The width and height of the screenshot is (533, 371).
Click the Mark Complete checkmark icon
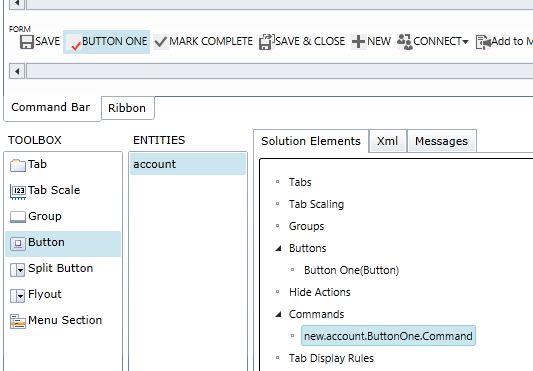click(160, 42)
